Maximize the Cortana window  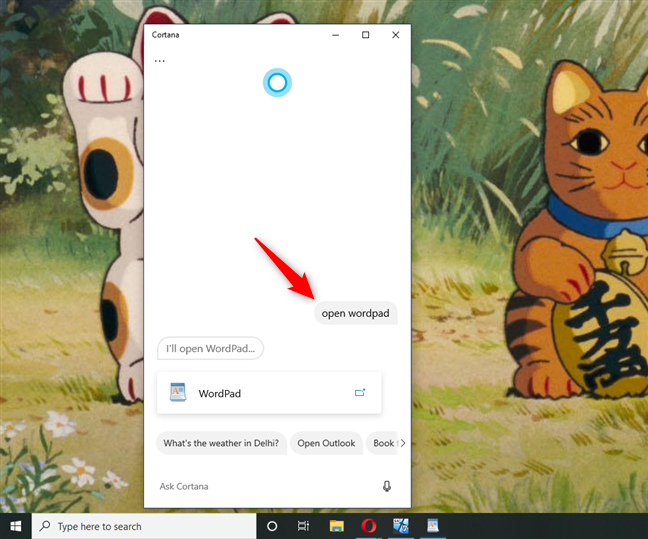click(x=365, y=35)
